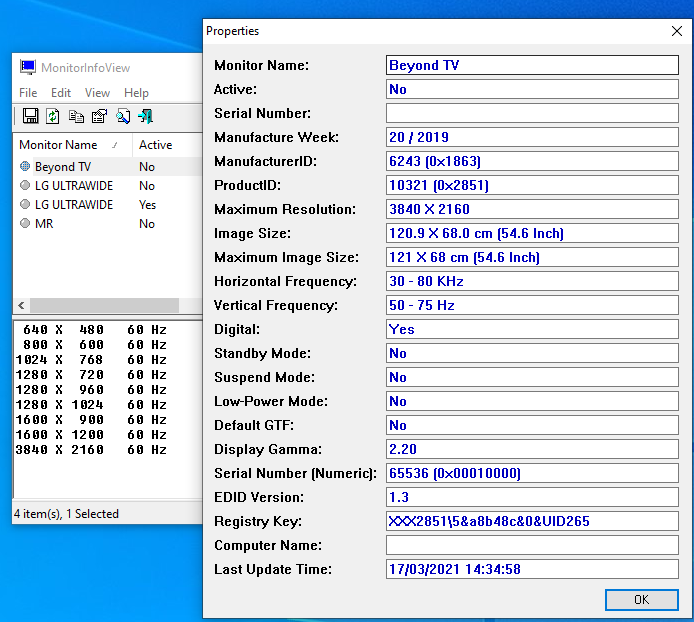Image resolution: width=694 pixels, height=622 pixels.
Task: Click the Save Selected Items floppy icon
Action: tap(30, 116)
